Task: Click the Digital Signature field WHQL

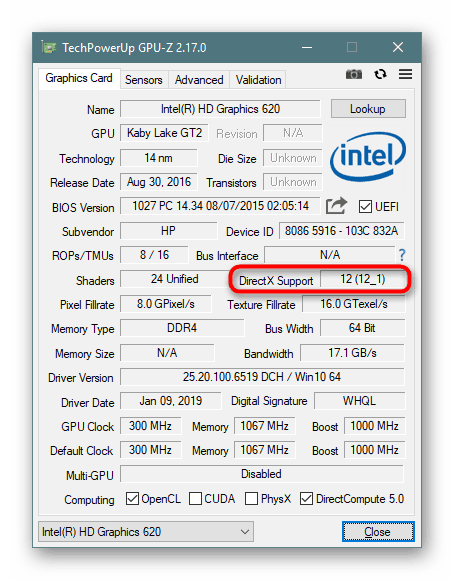Action: 360,401
